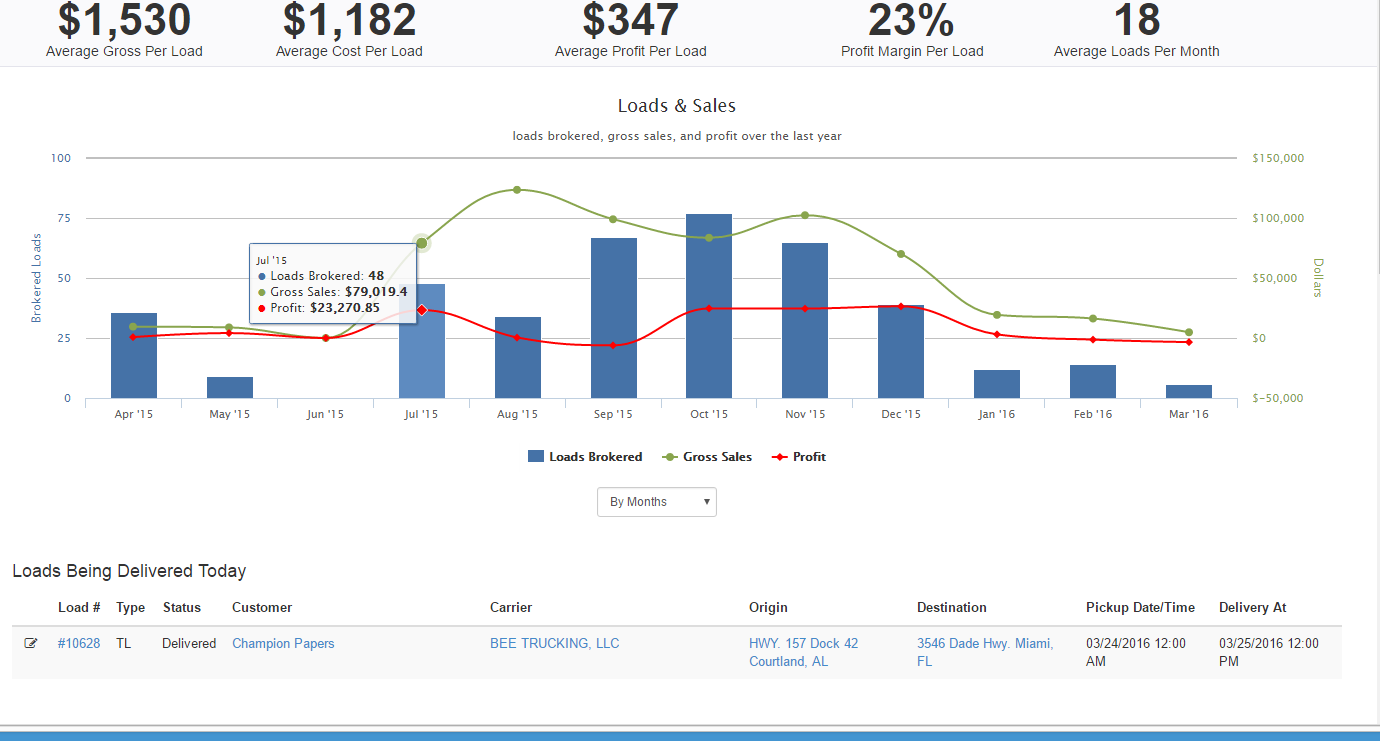Click the green Dollars axis label
This screenshot has height=748, width=1380.
pyautogui.click(x=1317, y=276)
